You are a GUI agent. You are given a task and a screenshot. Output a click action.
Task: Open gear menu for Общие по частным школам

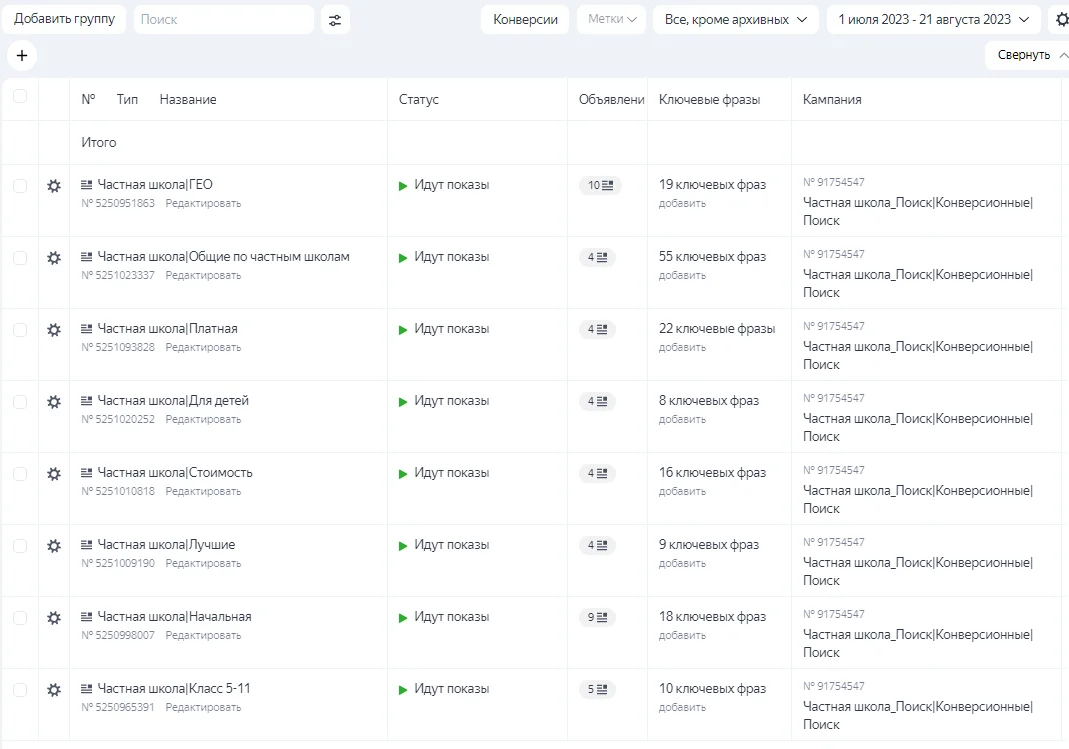click(x=54, y=258)
